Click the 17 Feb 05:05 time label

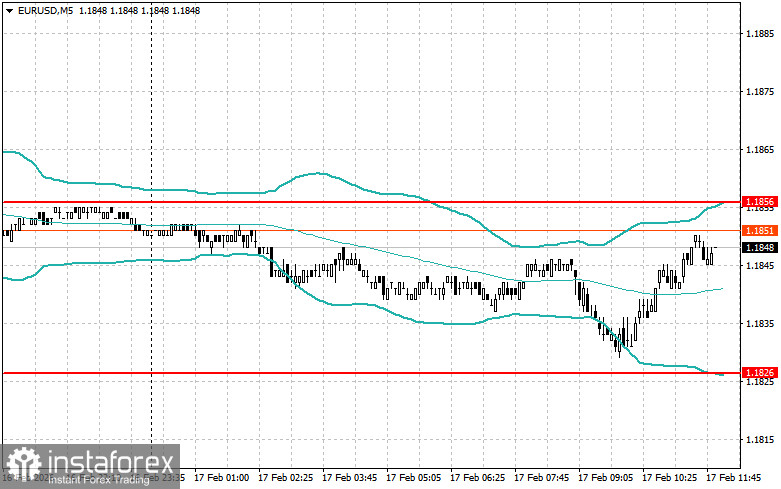tap(413, 478)
